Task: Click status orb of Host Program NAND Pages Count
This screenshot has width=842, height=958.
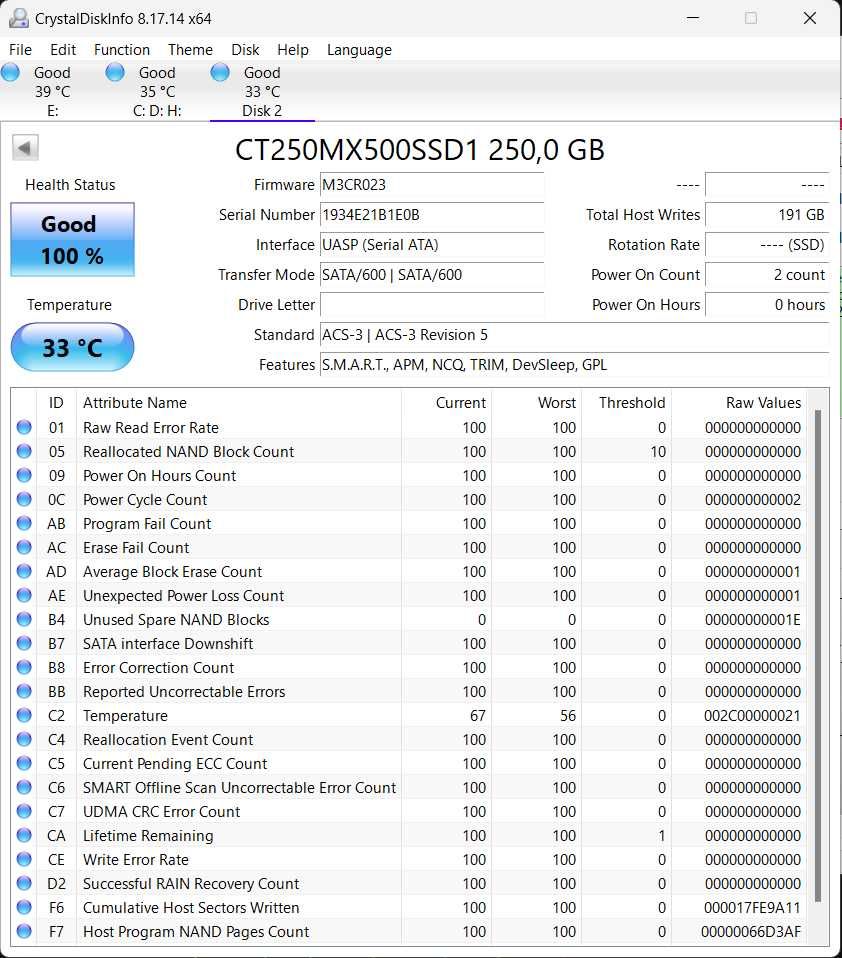Action: point(24,931)
